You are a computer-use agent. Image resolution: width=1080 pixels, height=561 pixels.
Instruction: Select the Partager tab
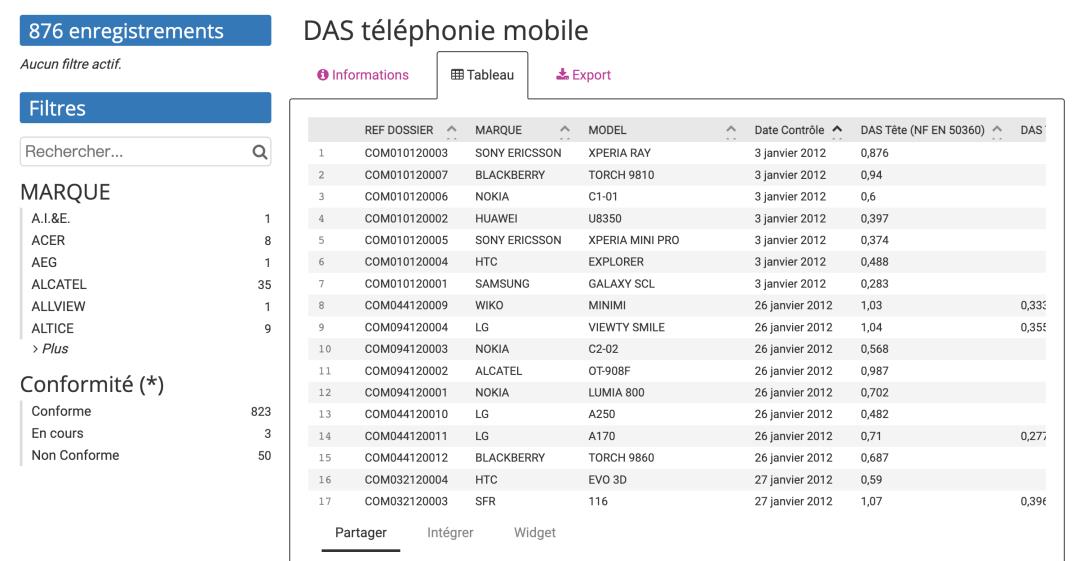(361, 533)
